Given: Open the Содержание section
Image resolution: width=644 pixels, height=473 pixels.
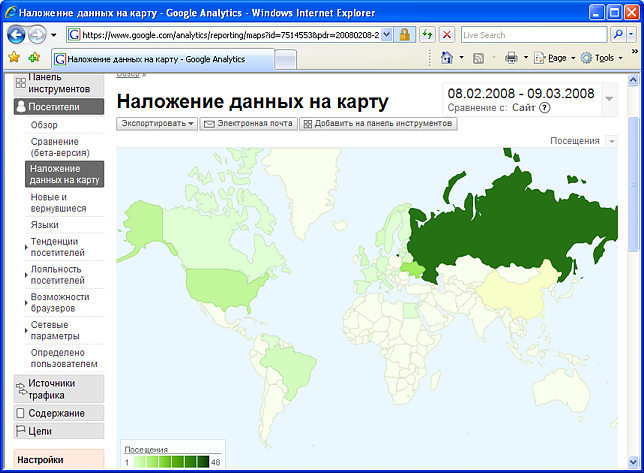Looking at the screenshot, I should click(x=59, y=413).
